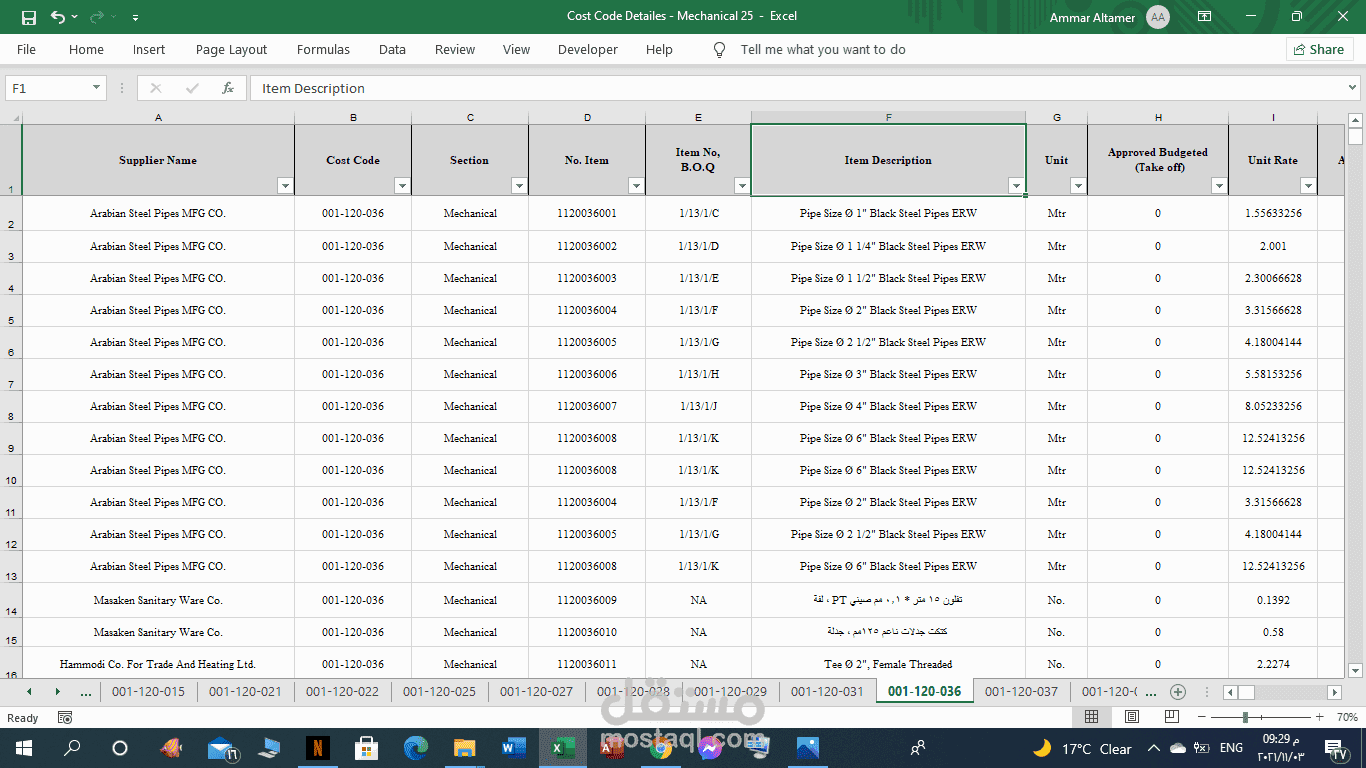This screenshot has height=768, width=1366.
Task: Switch to Normal view icon
Action: click(1092, 717)
